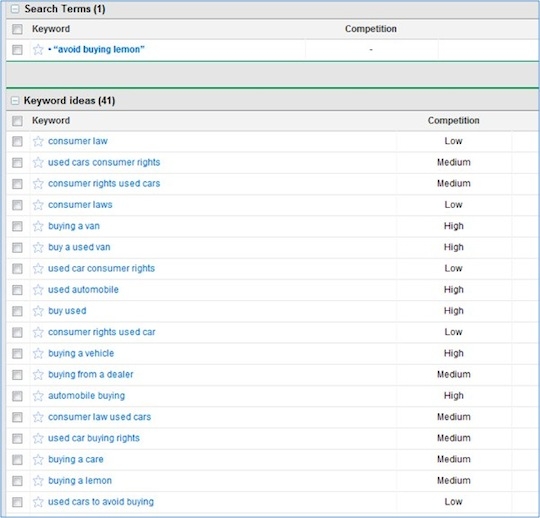Star the buy a used van keyword
Screen dimensions: 540x518
pyautogui.click(x=38, y=247)
